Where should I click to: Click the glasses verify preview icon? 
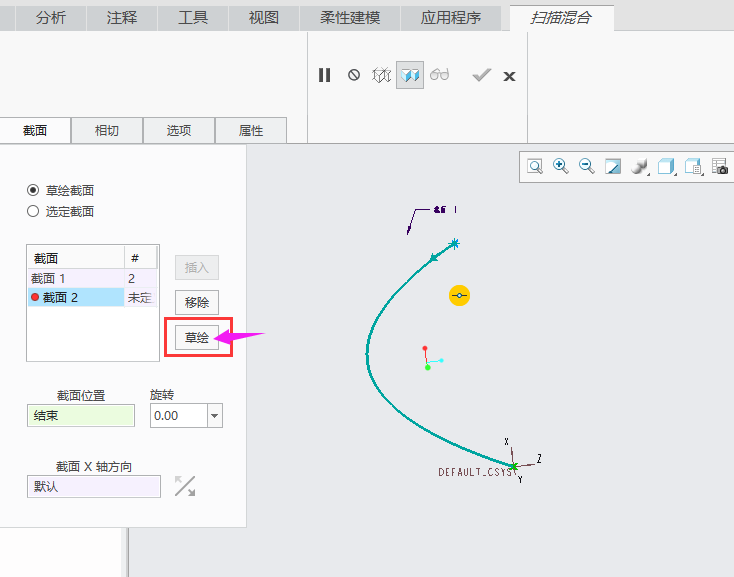pyautogui.click(x=440, y=75)
